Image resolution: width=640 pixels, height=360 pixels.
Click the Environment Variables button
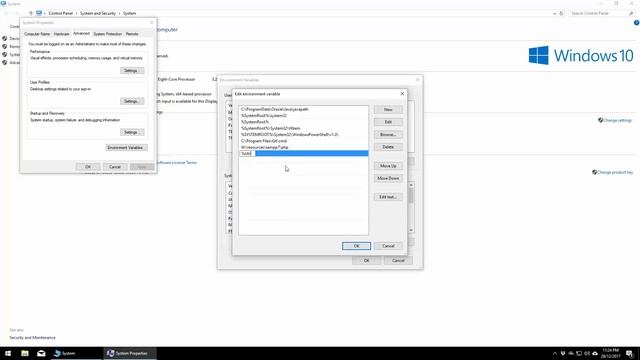(126, 147)
